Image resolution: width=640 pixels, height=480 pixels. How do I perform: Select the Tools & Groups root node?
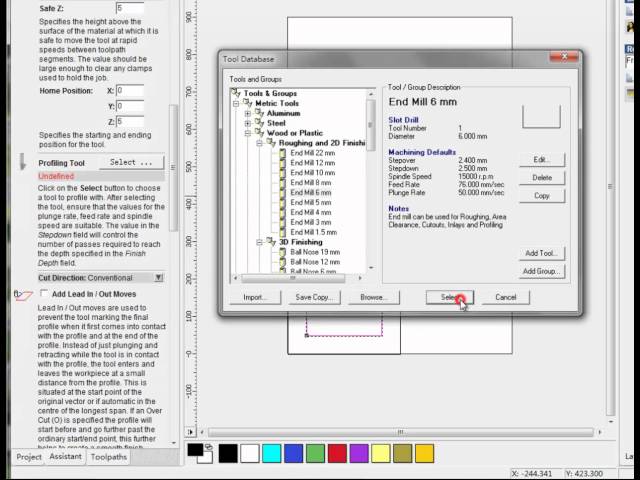(x=270, y=93)
